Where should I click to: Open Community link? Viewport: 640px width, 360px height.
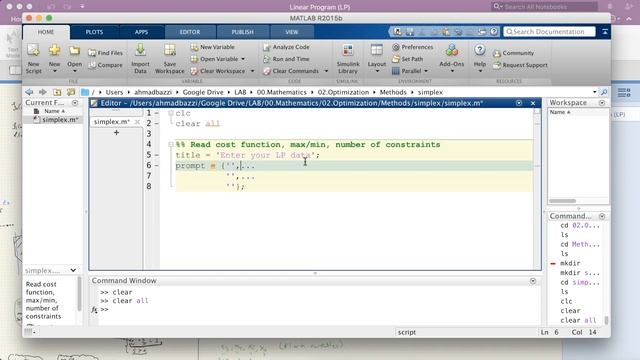pos(513,53)
